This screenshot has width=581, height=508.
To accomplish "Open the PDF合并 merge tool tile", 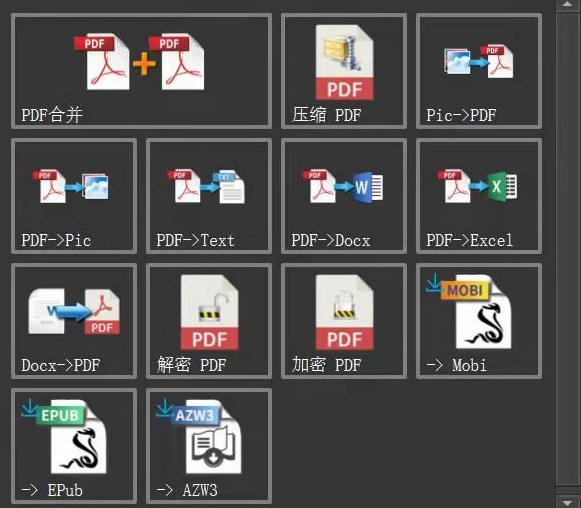I will point(142,71).
